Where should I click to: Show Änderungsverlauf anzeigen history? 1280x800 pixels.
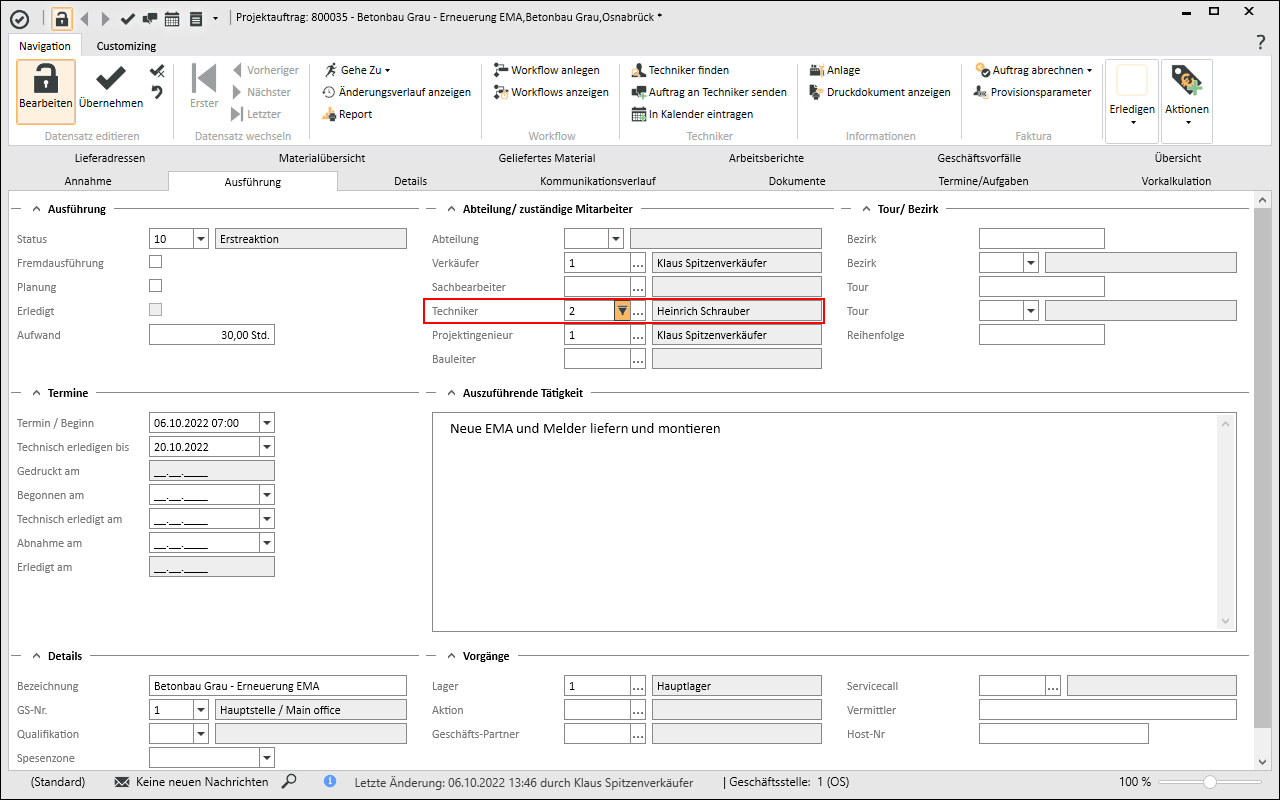coord(397,92)
